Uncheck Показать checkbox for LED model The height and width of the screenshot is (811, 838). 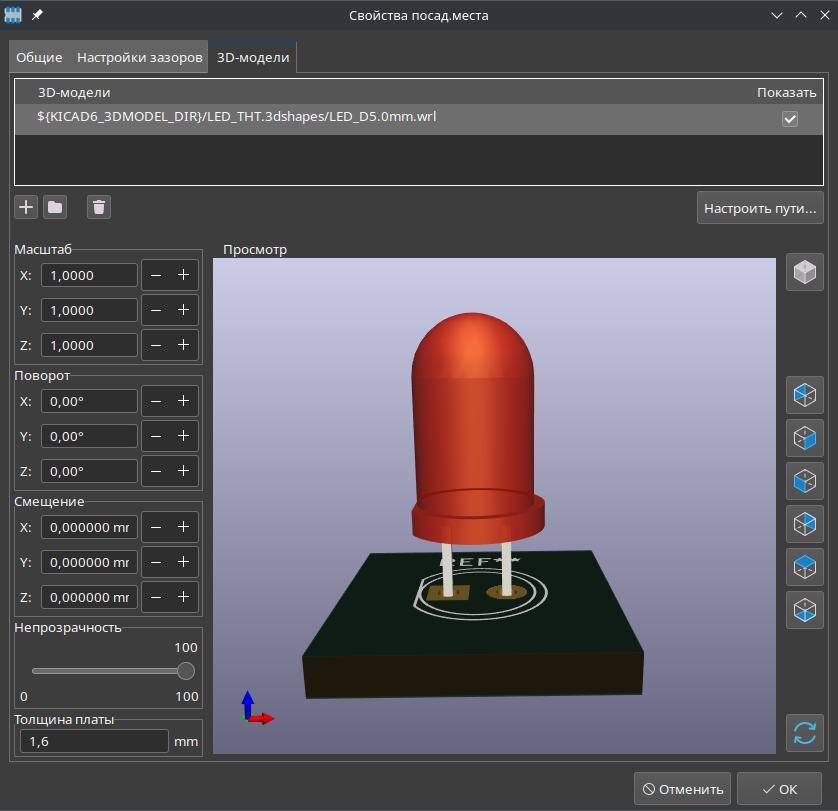(790, 119)
